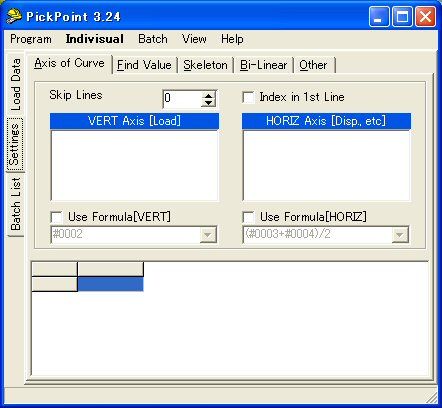Viewport: 442px width, 408px height.
Task: Increase Skip Lines with up arrow
Action: pyautogui.click(x=209, y=95)
